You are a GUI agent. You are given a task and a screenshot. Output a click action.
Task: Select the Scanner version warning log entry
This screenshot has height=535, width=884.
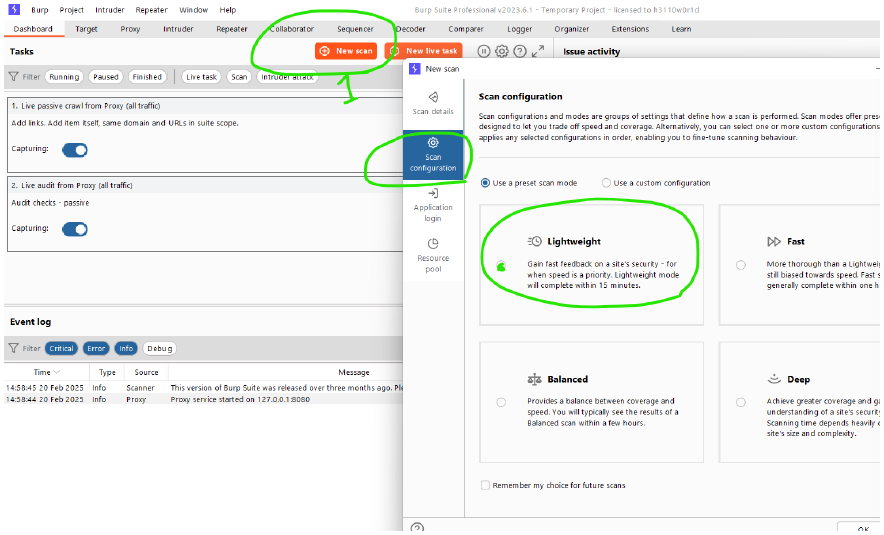tap(204, 388)
